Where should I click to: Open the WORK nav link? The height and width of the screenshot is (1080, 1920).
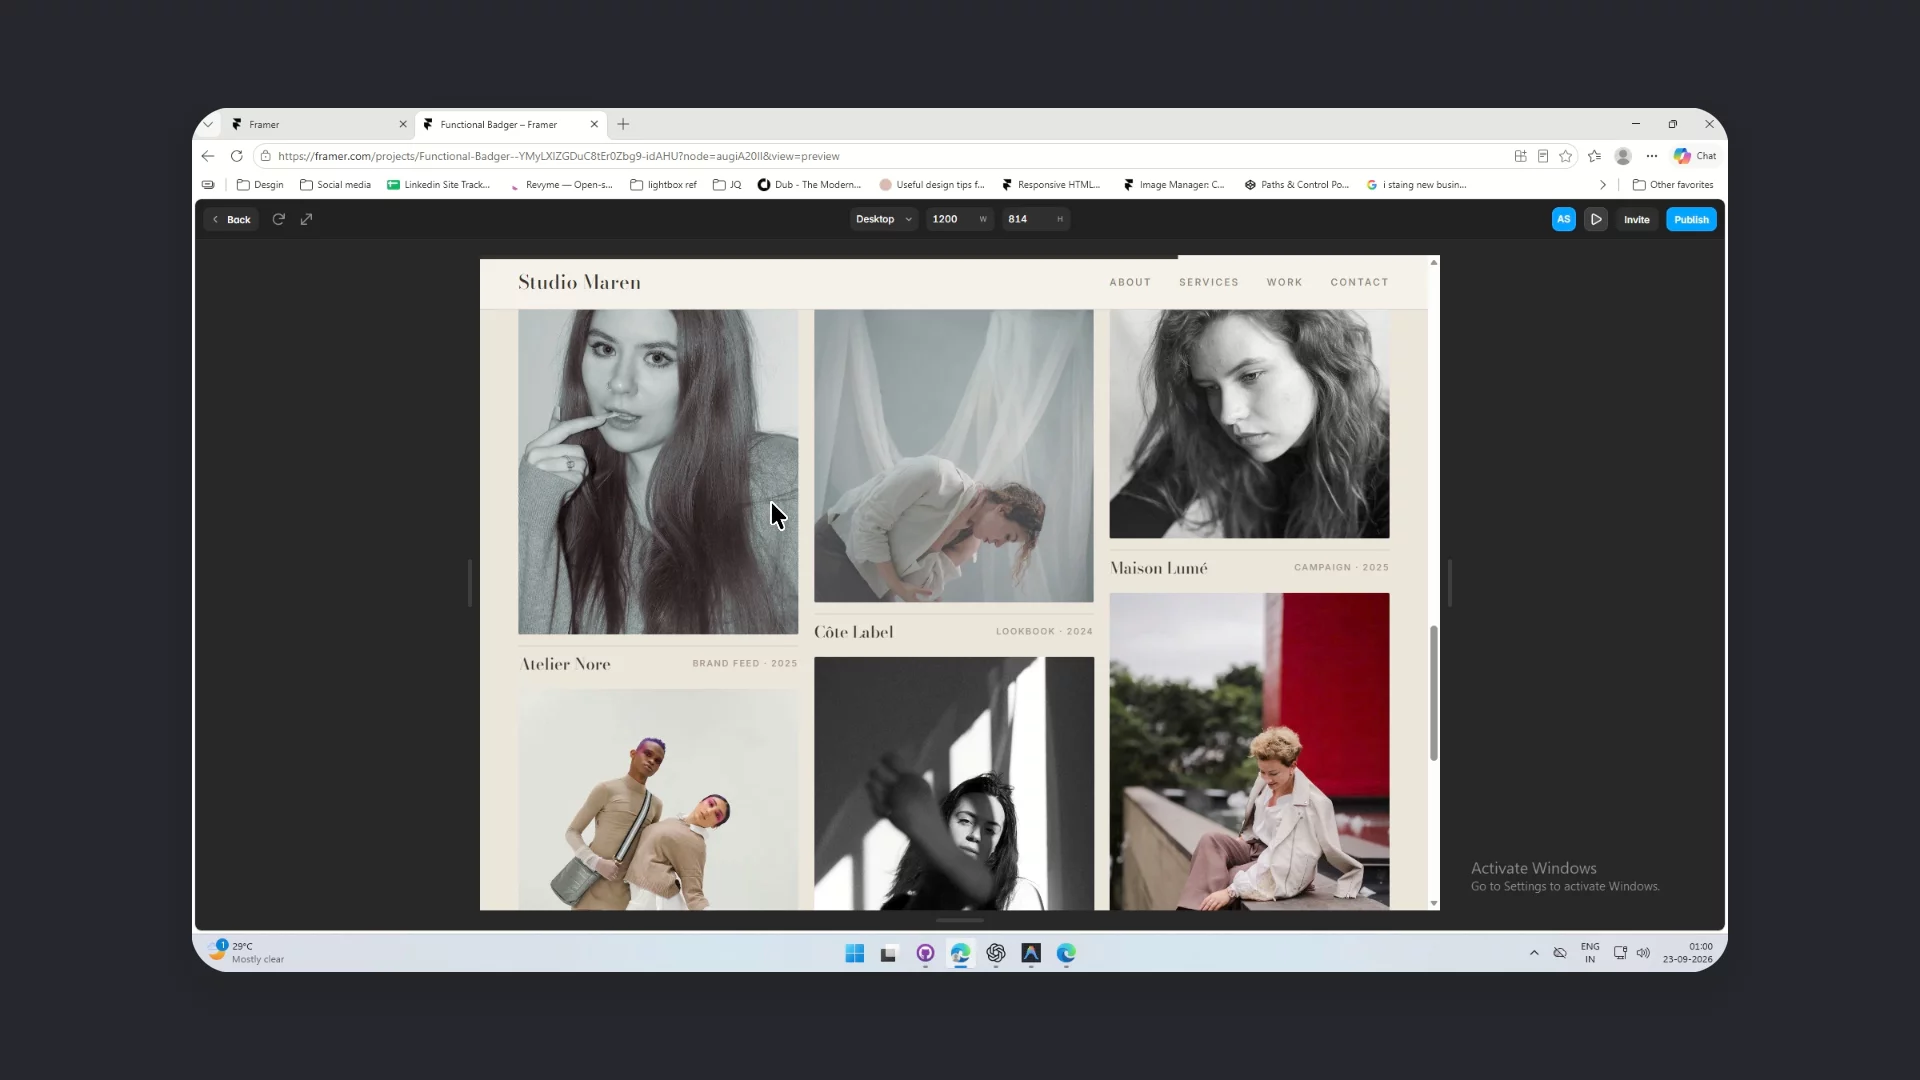tap(1284, 282)
